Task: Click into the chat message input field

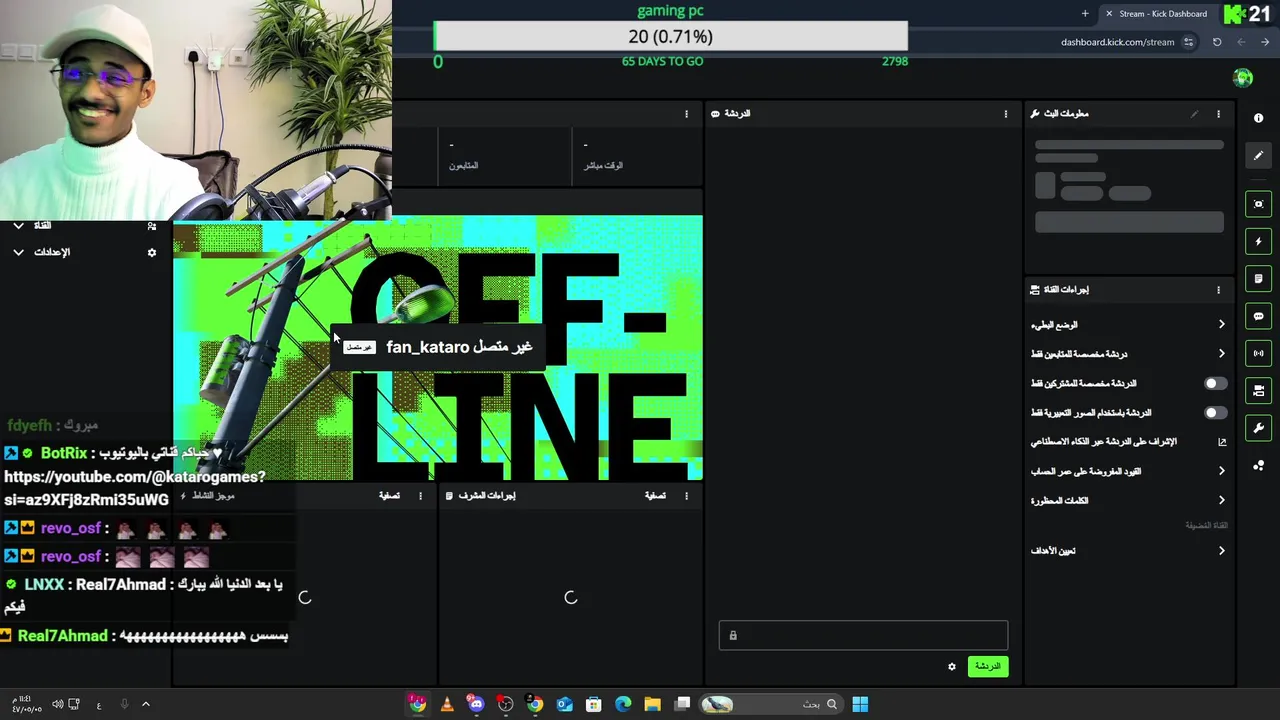Action: pyautogui.click(x=863, y=635)
